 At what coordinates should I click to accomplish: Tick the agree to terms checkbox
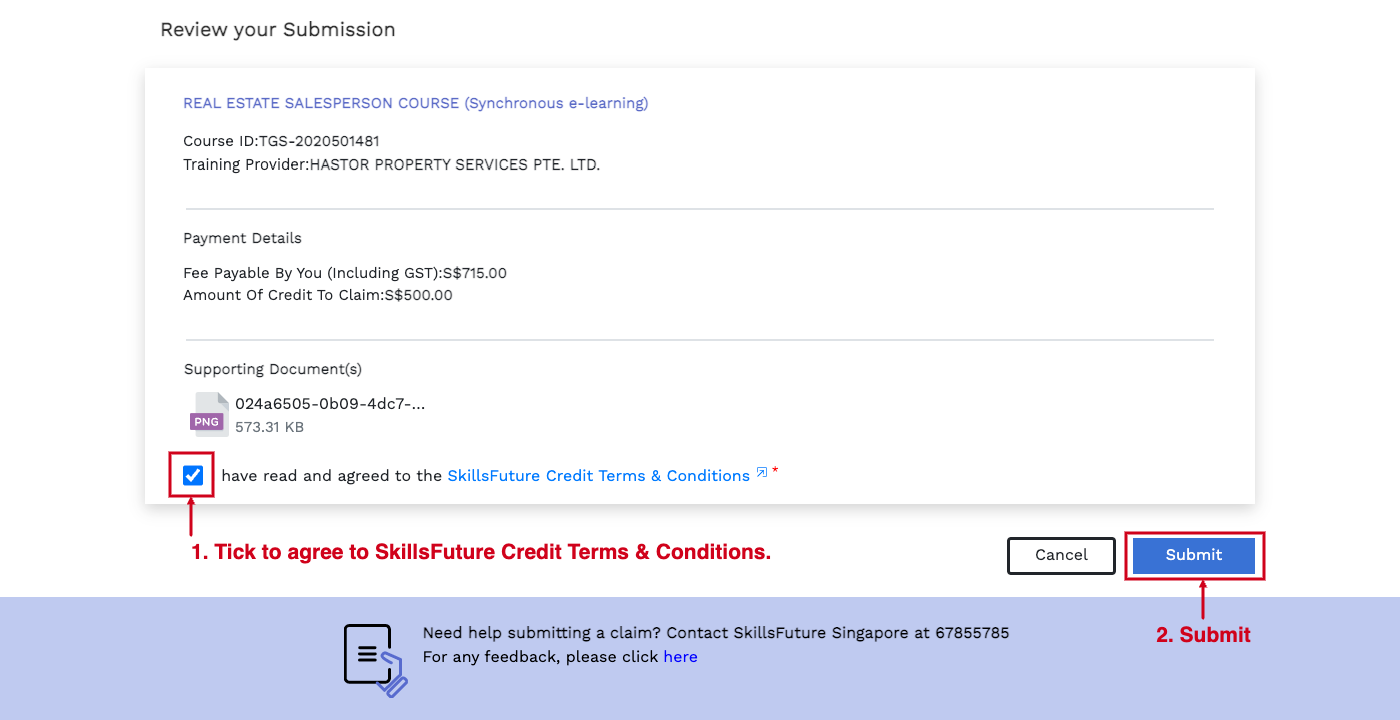coord(193,475)
